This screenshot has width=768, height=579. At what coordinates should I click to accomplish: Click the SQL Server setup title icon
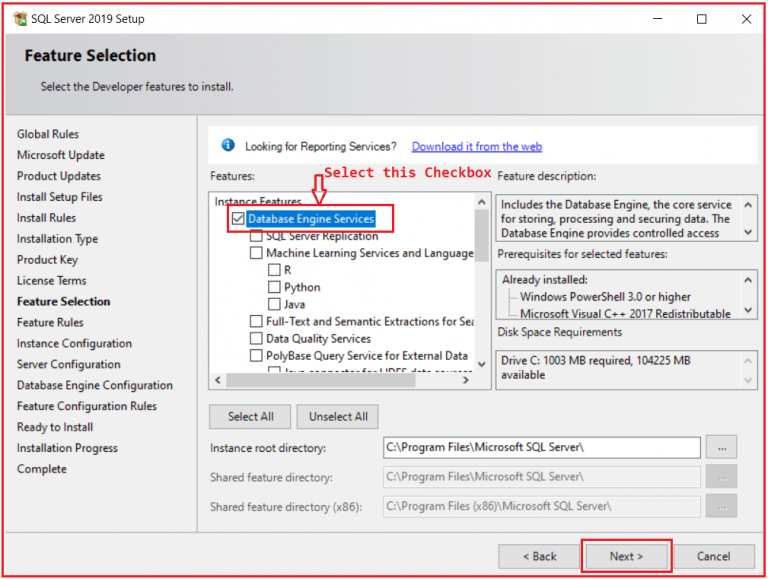click(x=21, y=19)
